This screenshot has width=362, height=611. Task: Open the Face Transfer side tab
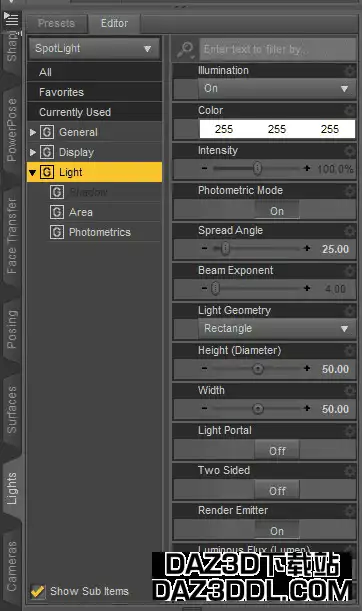12,236
